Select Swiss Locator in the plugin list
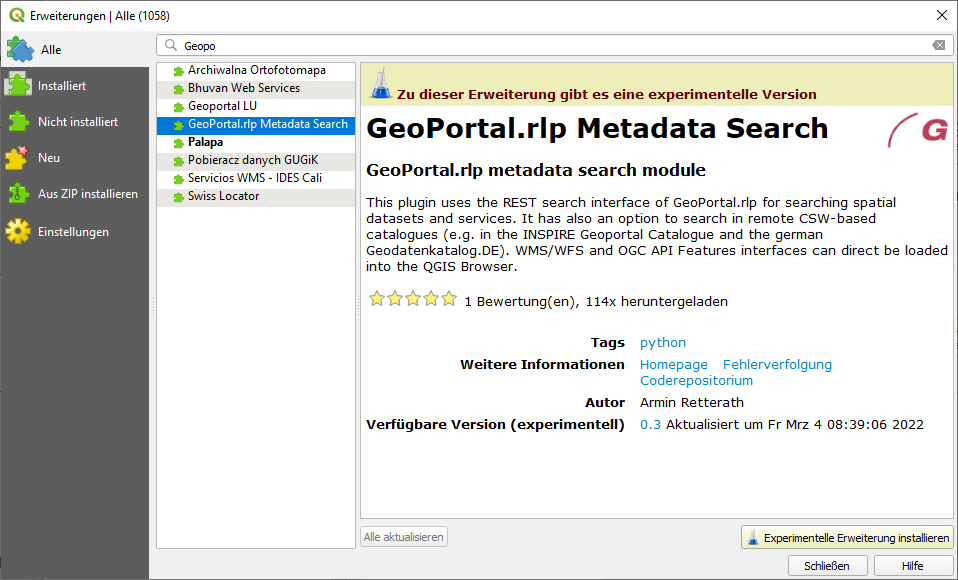Image resolution: width=958 pixels, height=580 pixels. point(256,197)
